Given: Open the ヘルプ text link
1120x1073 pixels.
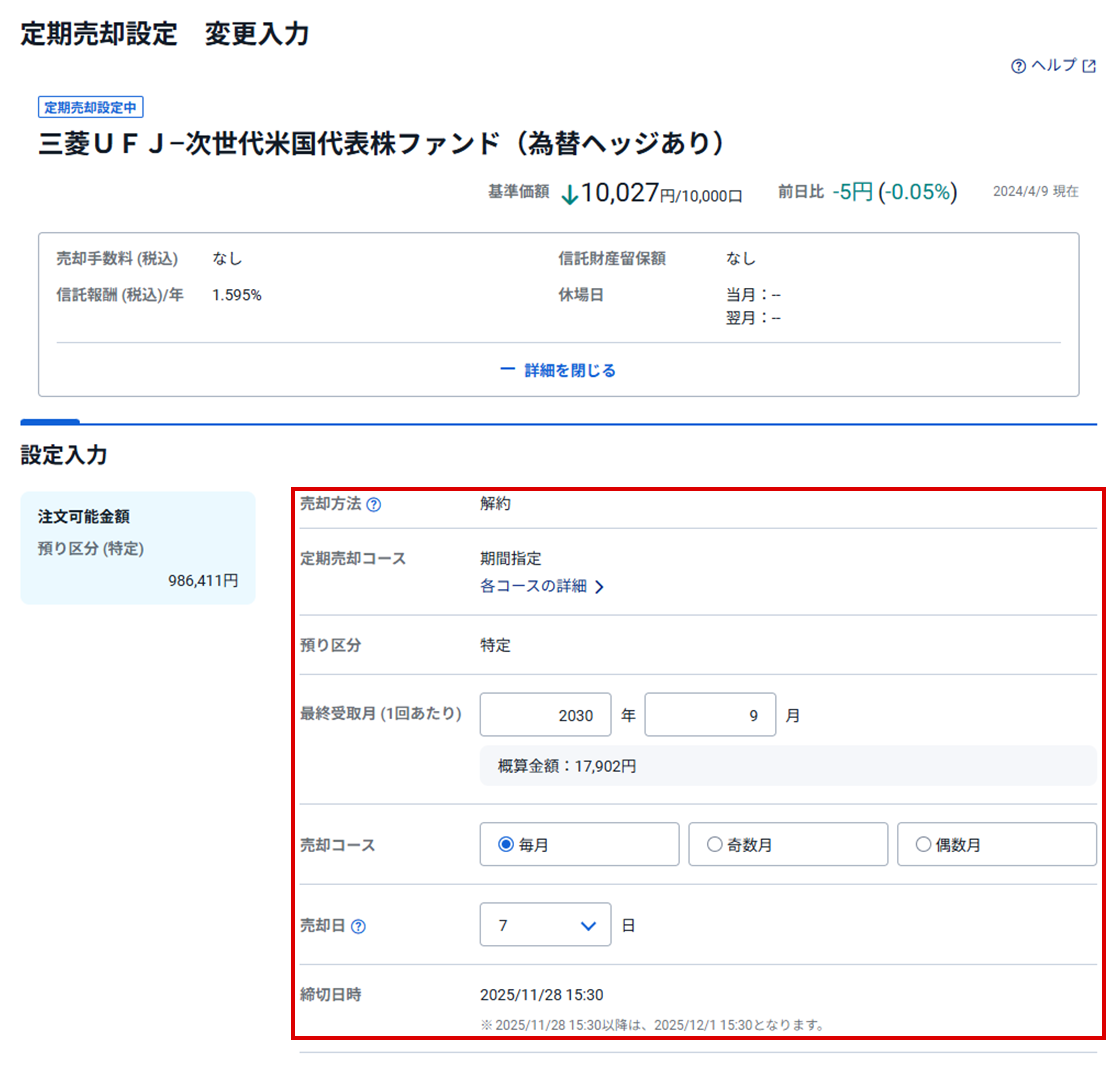Looking at the screenshot, I should (1053, 66).
